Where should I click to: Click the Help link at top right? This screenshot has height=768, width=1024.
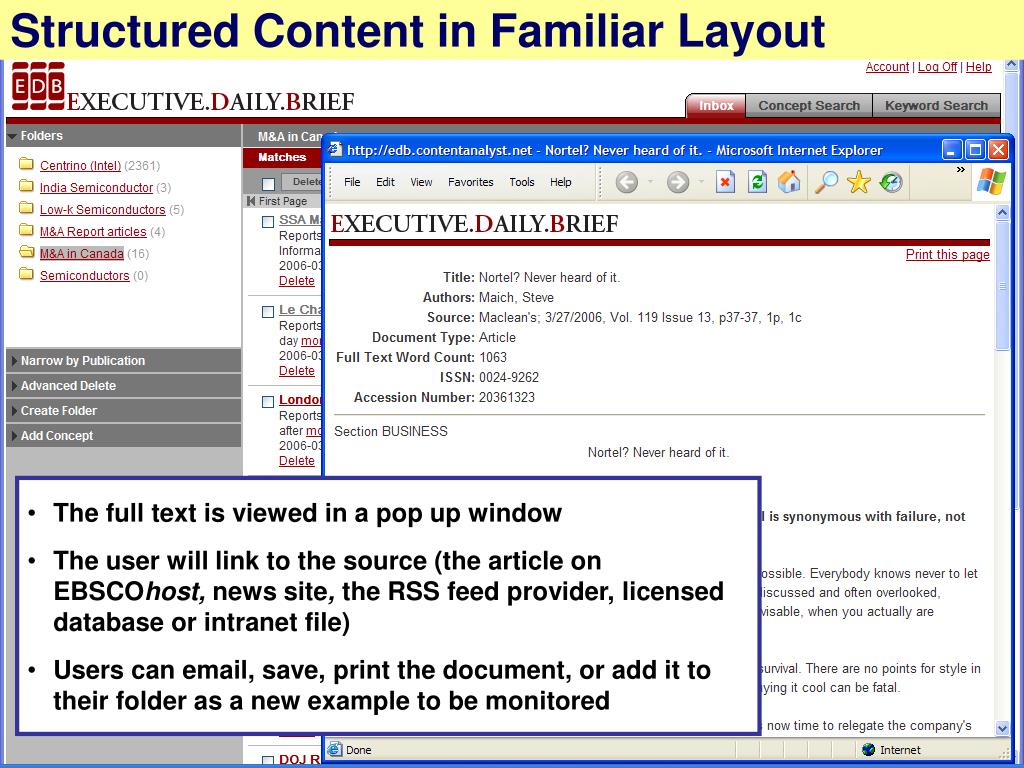coord(978,67)
